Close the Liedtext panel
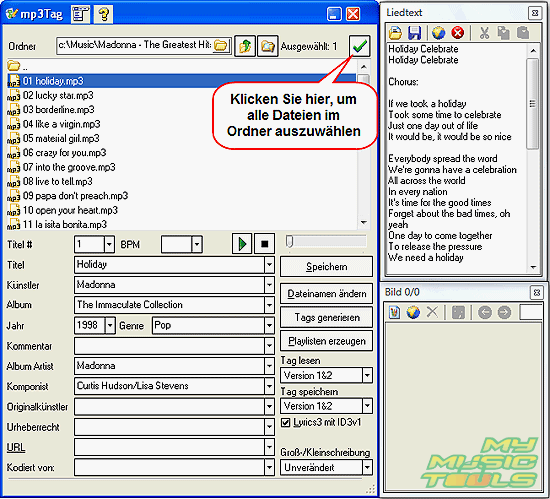Viewport: 550px width, 499px height. [535, 13]
